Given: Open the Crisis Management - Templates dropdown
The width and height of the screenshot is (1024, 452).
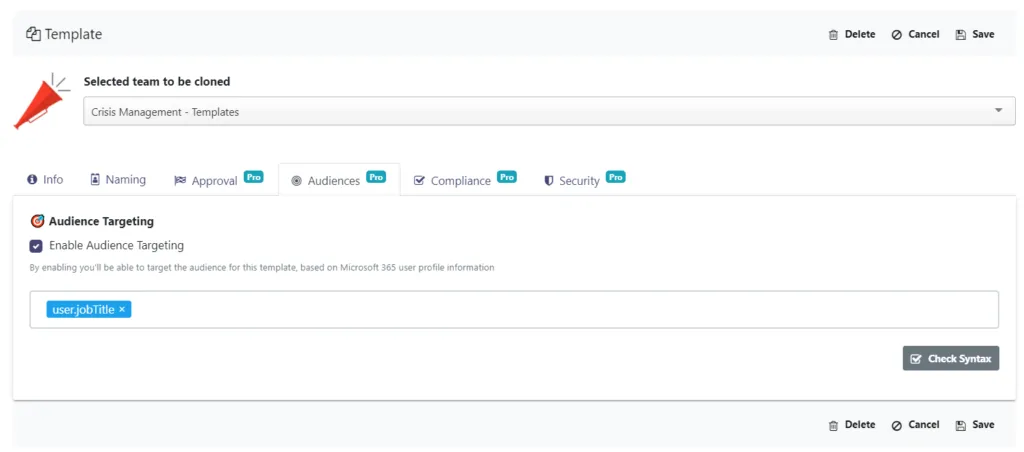Looking at the screenshot, I should click(549, 112).
